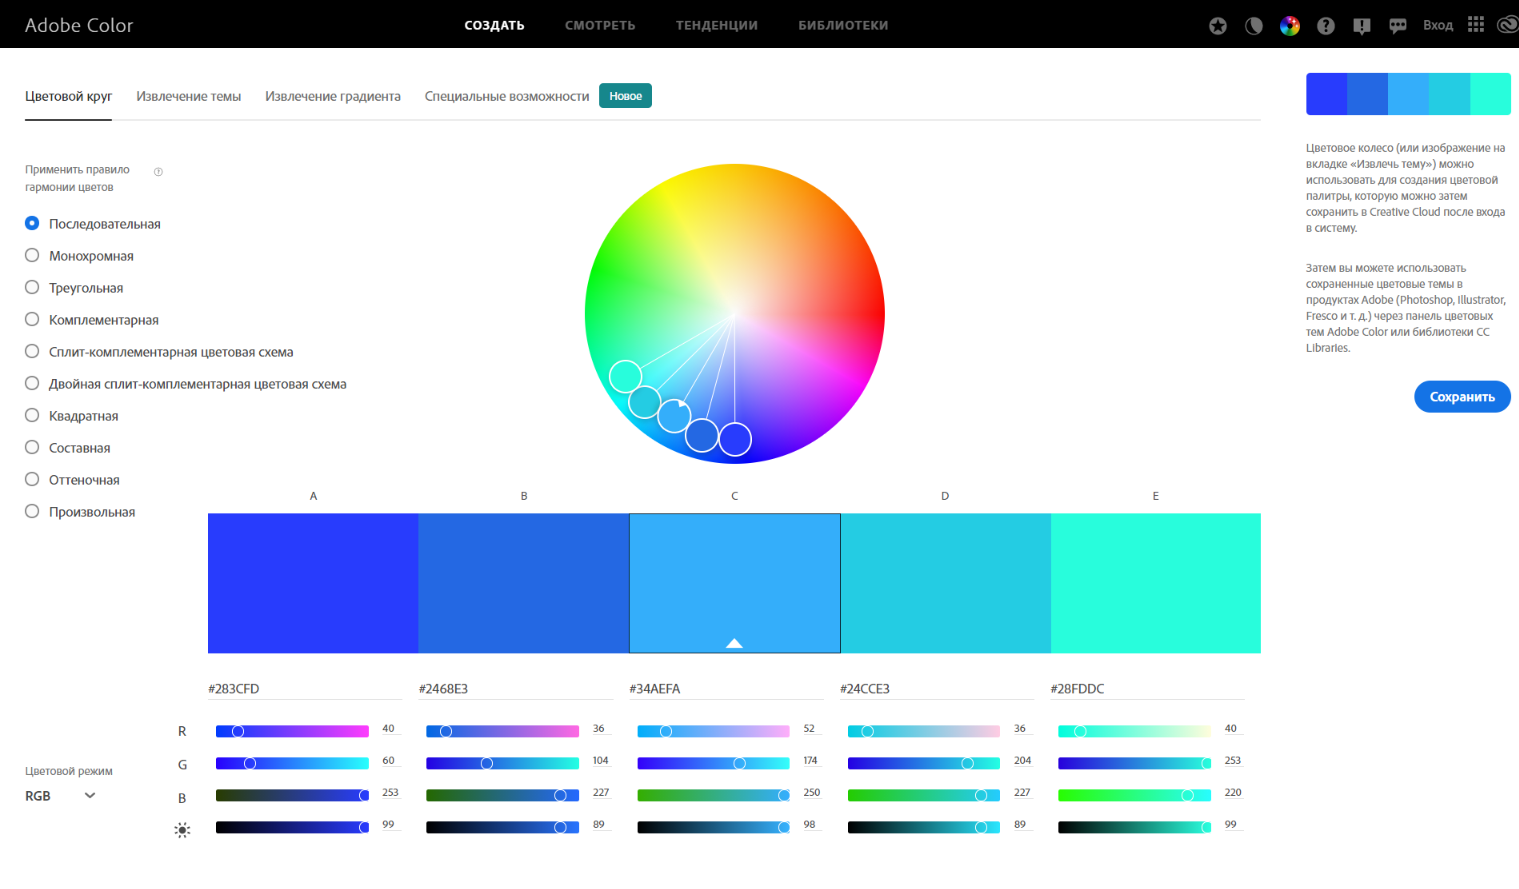Click B value 220 for color E

1233,793
